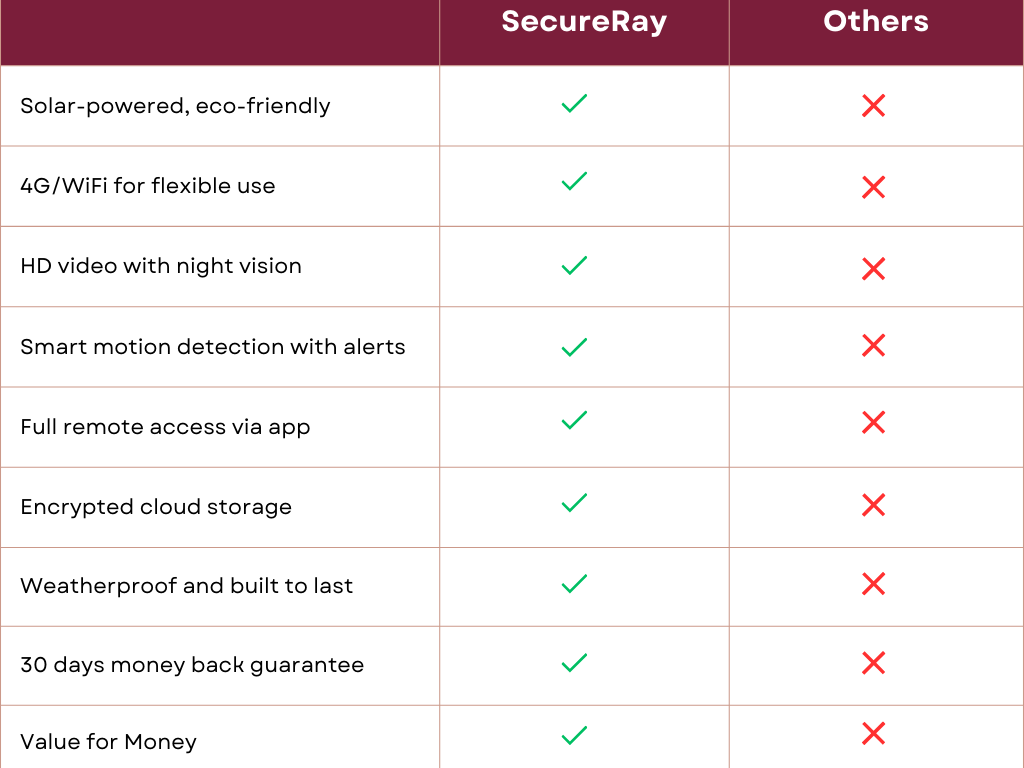Click green check for Value for Money
The image size is (1024, 768).
pos(574,735)
